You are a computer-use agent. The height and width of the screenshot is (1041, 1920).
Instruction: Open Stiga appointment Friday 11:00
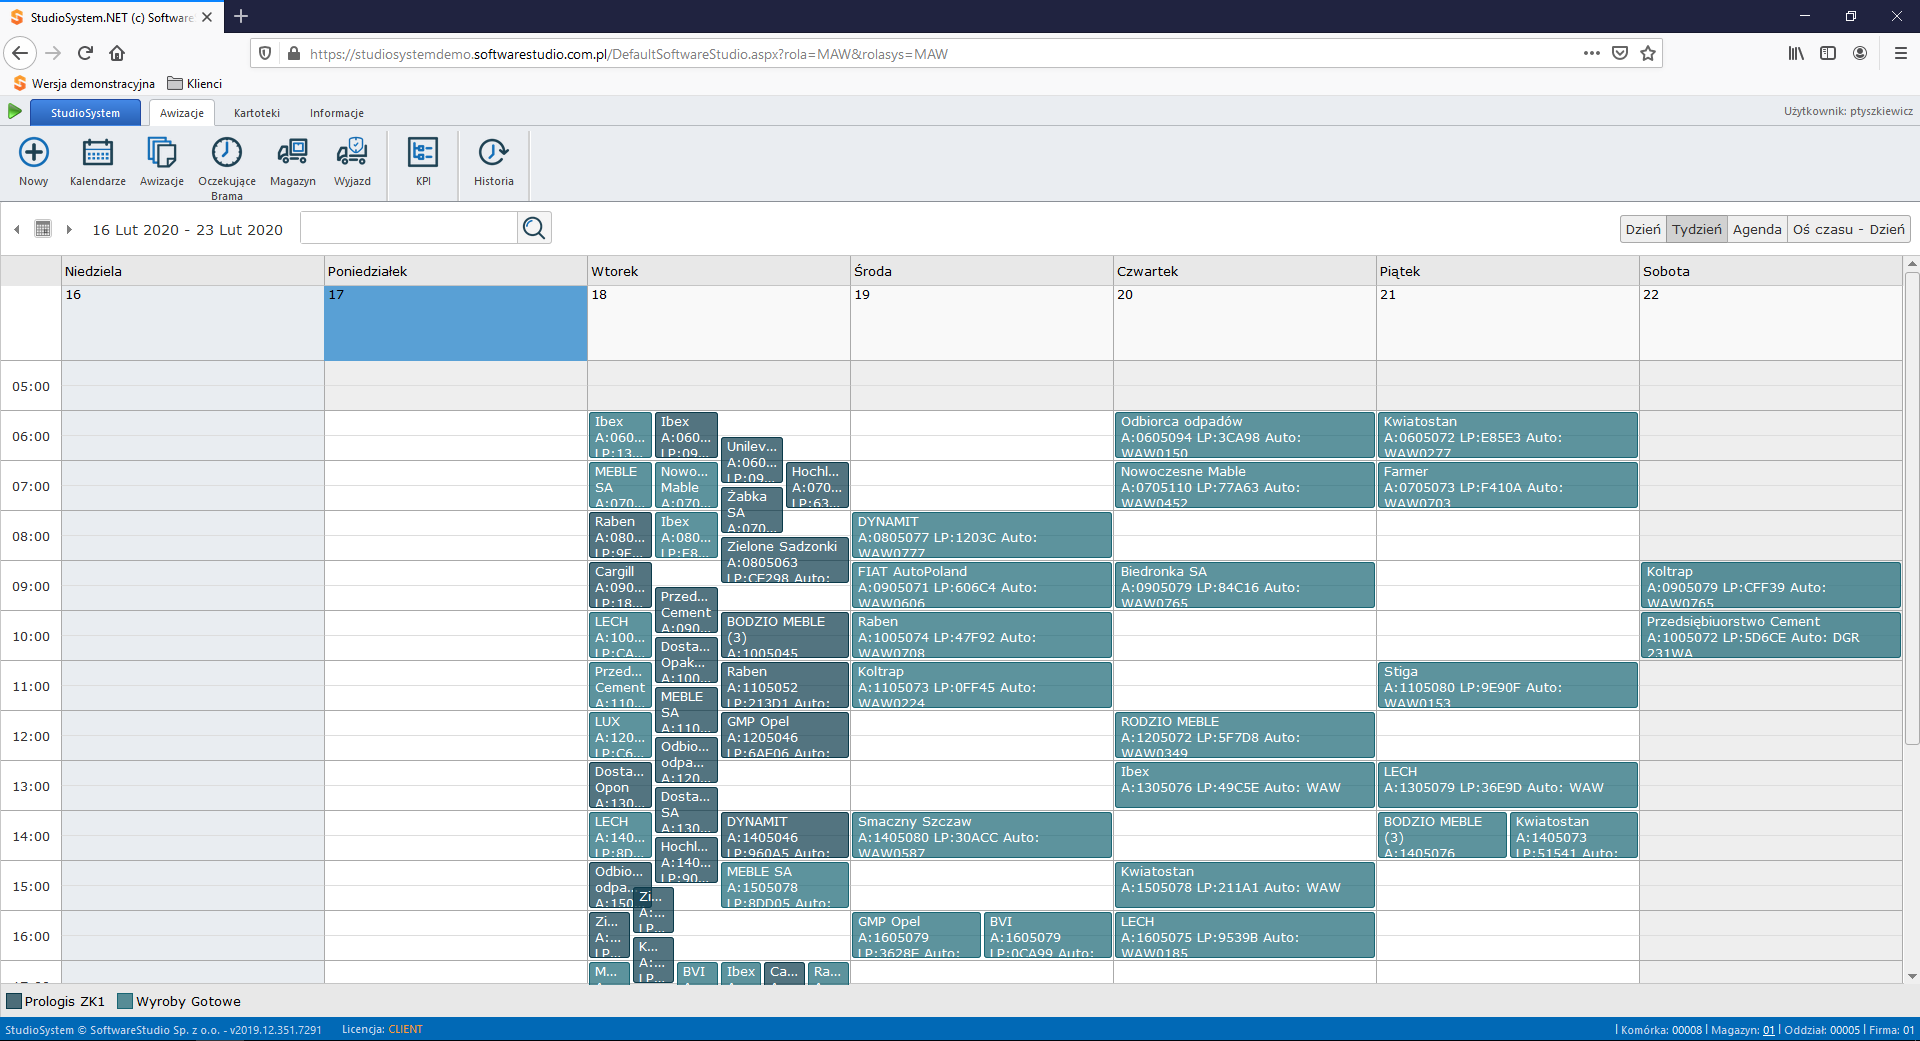pos(1507,685)
